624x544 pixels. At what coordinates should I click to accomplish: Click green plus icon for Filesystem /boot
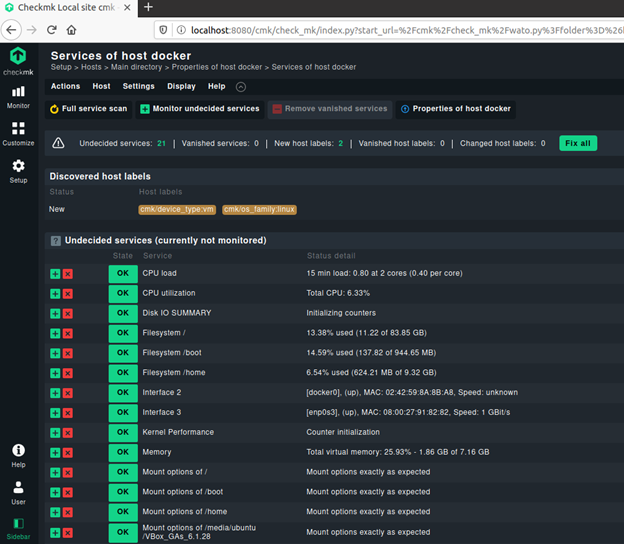point(55,353)
